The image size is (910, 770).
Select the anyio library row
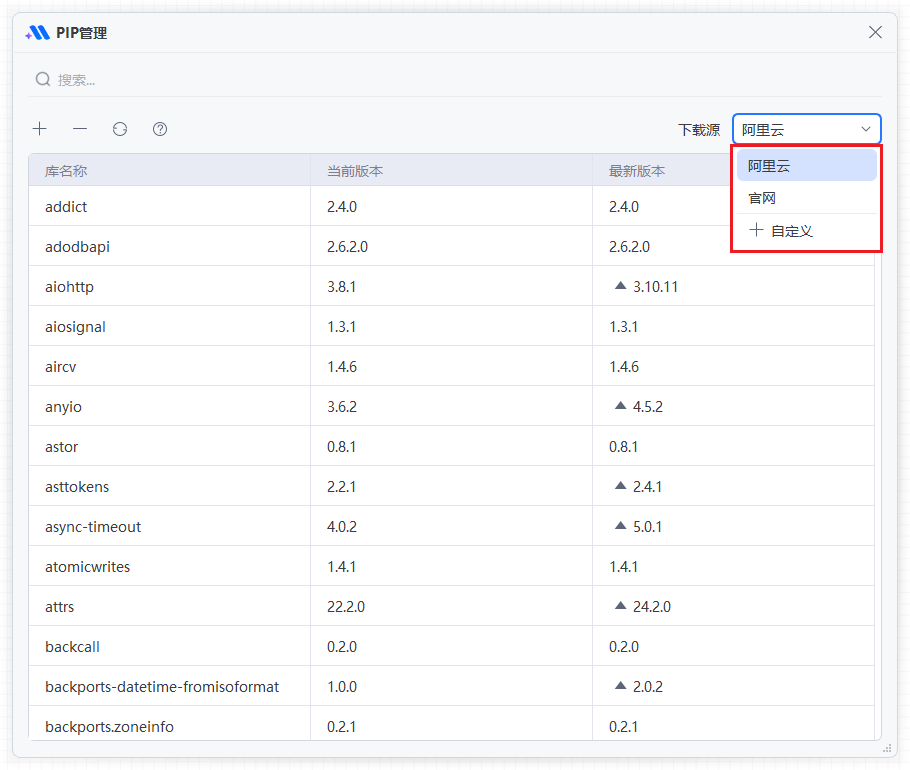(452, 407)
